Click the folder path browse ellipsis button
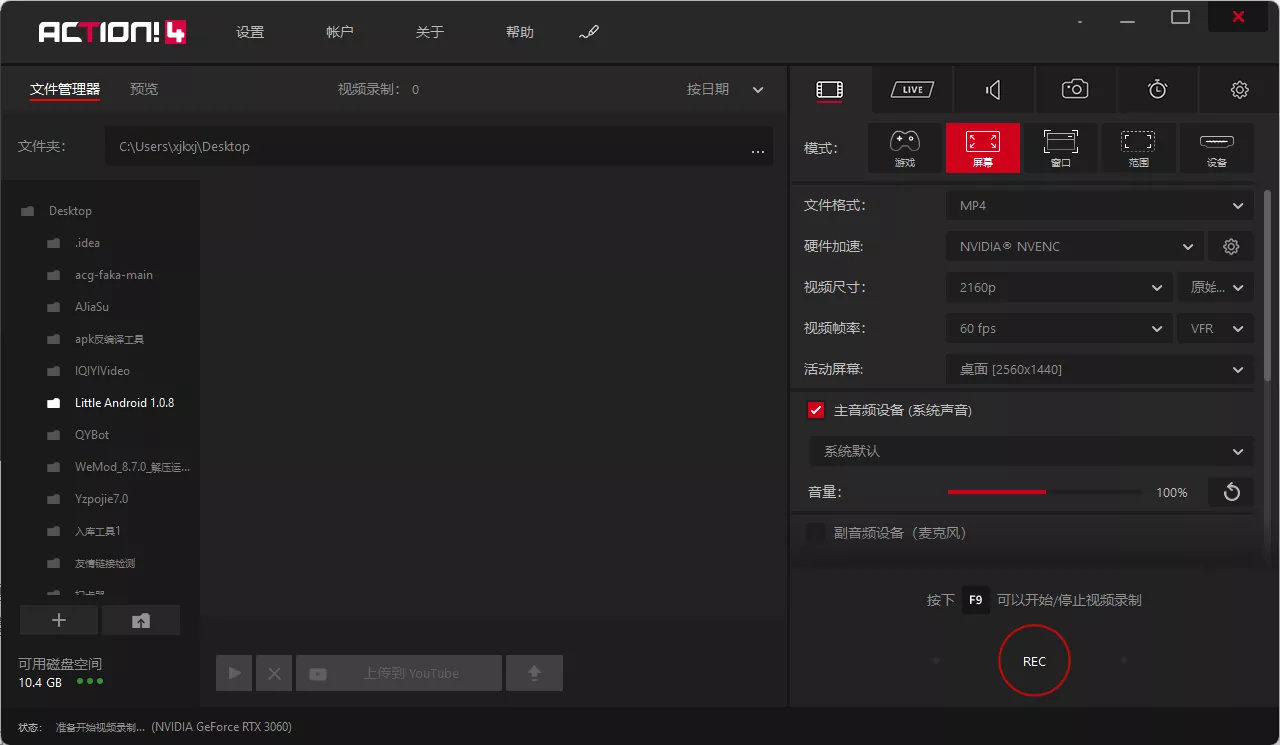Screen dimensions: 1280x745 click(x=757, y=148)
